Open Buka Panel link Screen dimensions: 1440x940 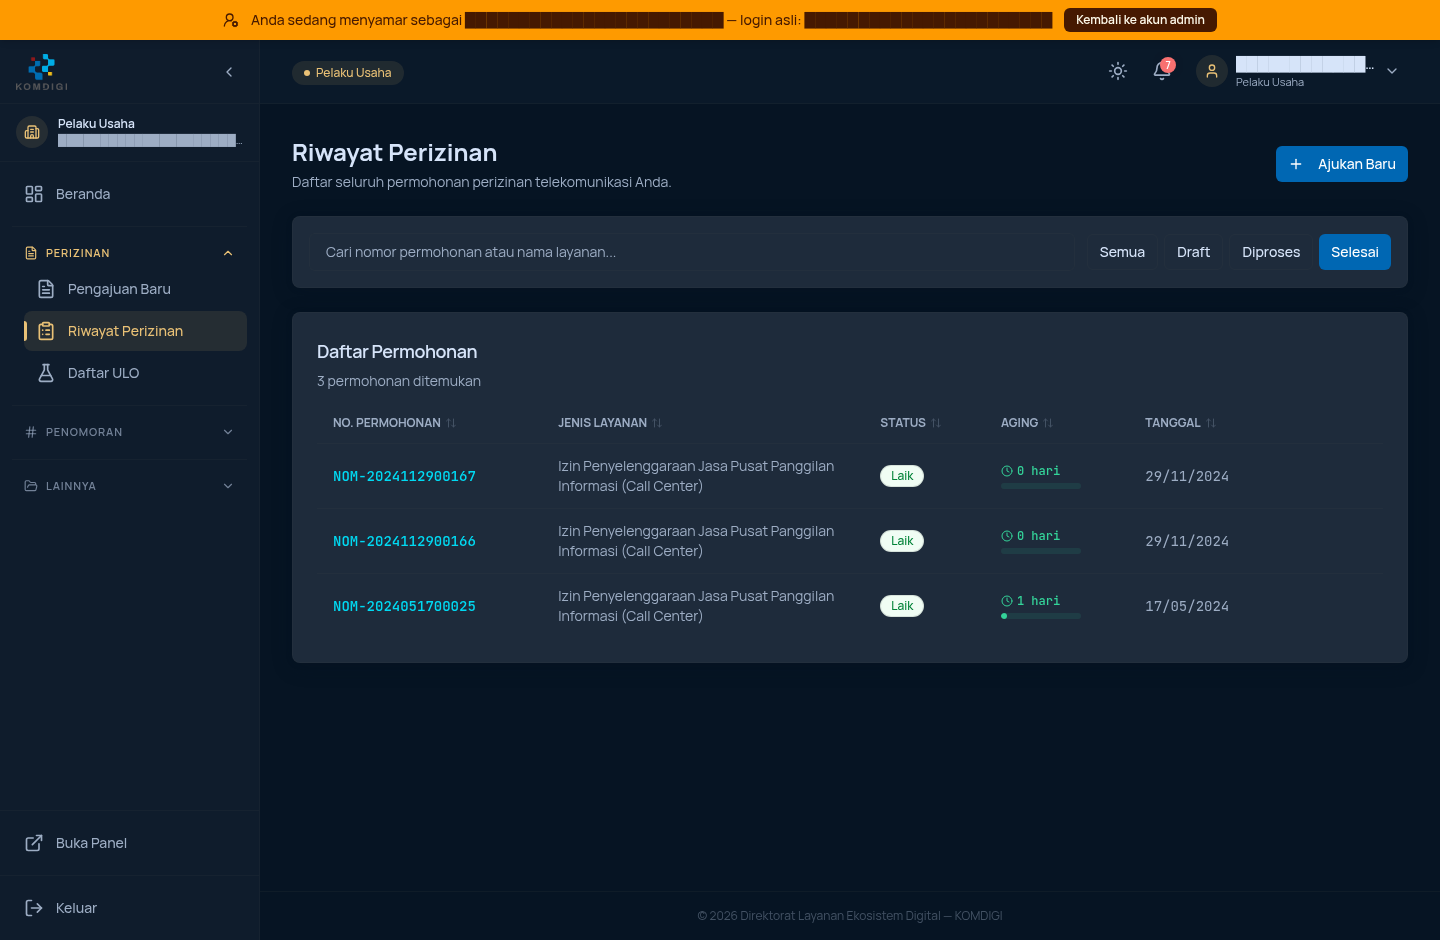(x=130, y=843)
